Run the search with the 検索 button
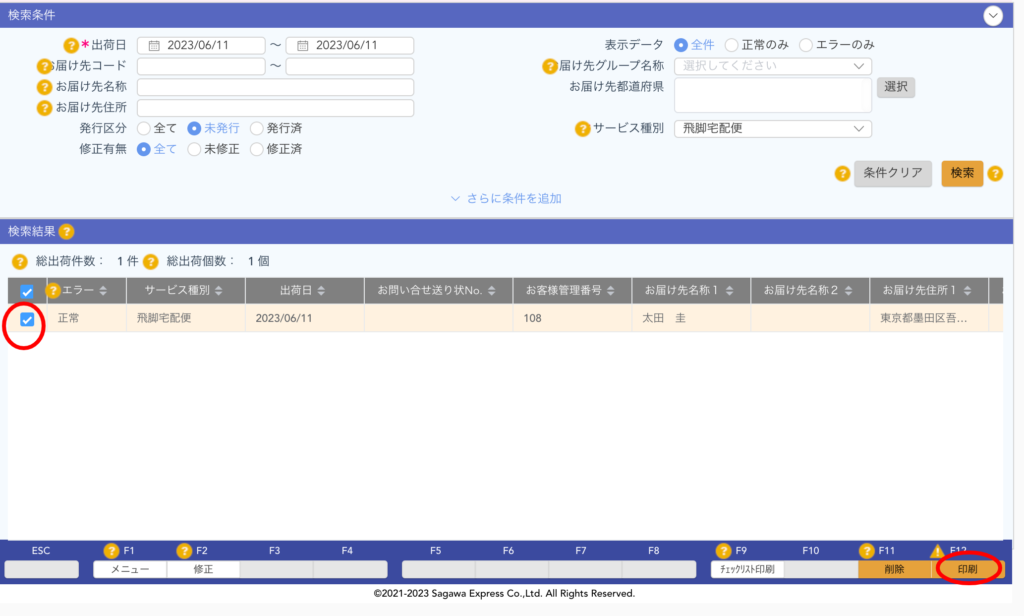Viewport: 1024px width, 616px height. tap(961, 173)
